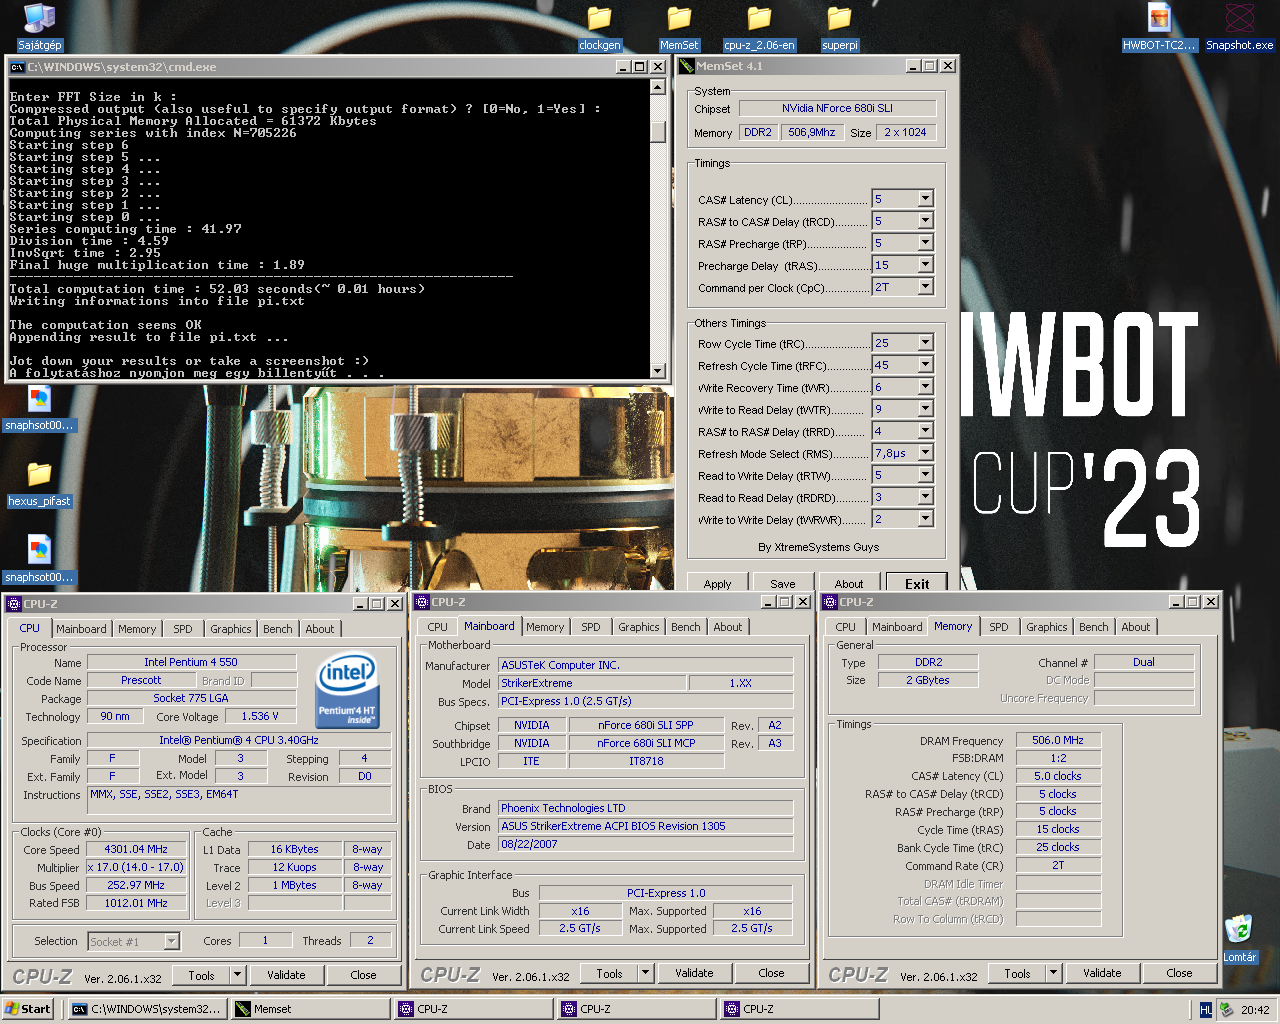Click the StrikerExtreme model field

point(592,683)
